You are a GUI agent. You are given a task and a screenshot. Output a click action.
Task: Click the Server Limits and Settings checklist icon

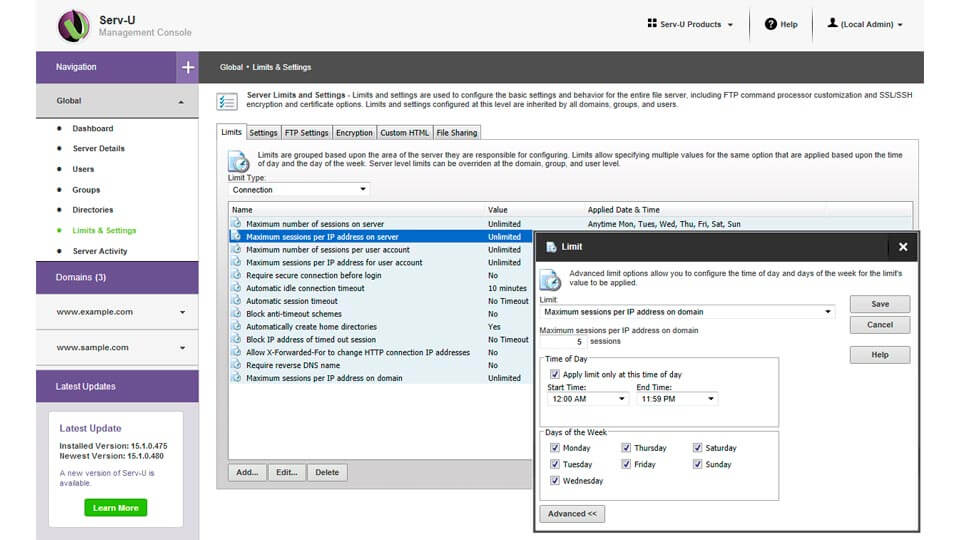pos(227,102)
